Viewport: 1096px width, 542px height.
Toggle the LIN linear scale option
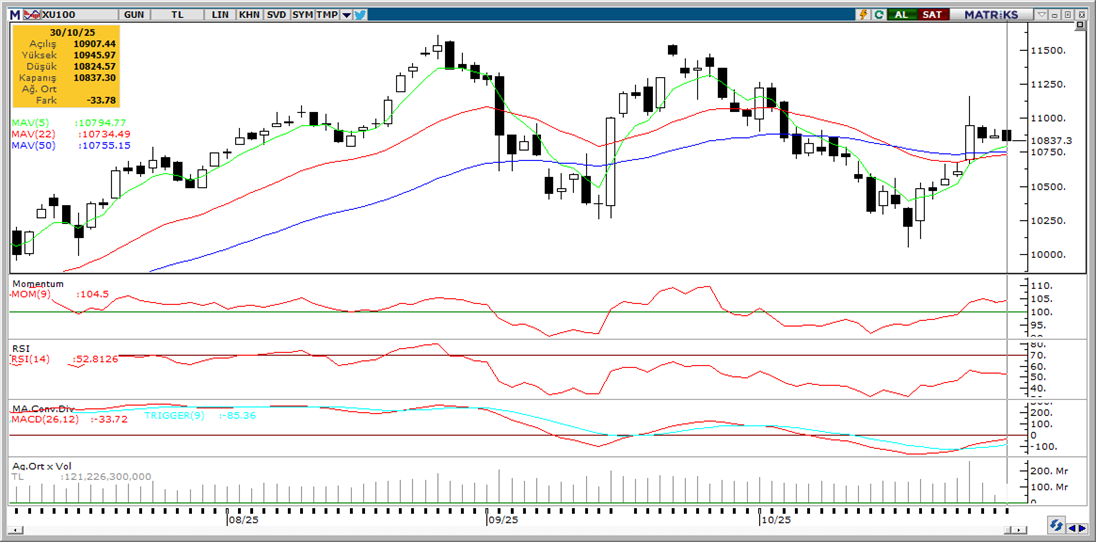(x=223, y=15)
